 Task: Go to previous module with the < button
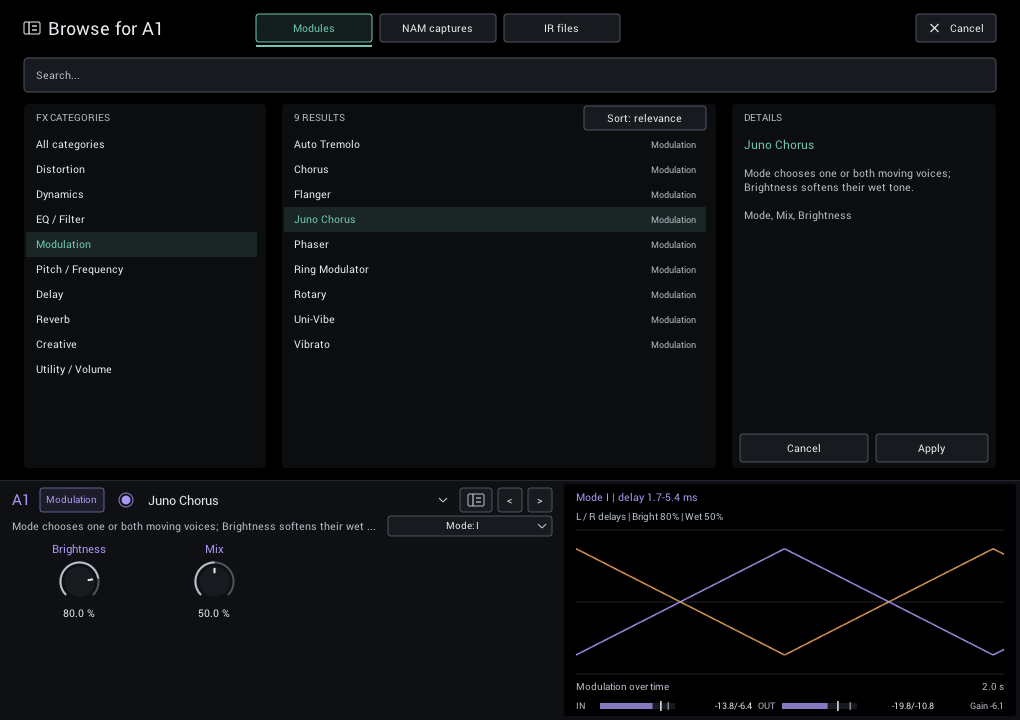pyautogui.click(x=509, y=500)
